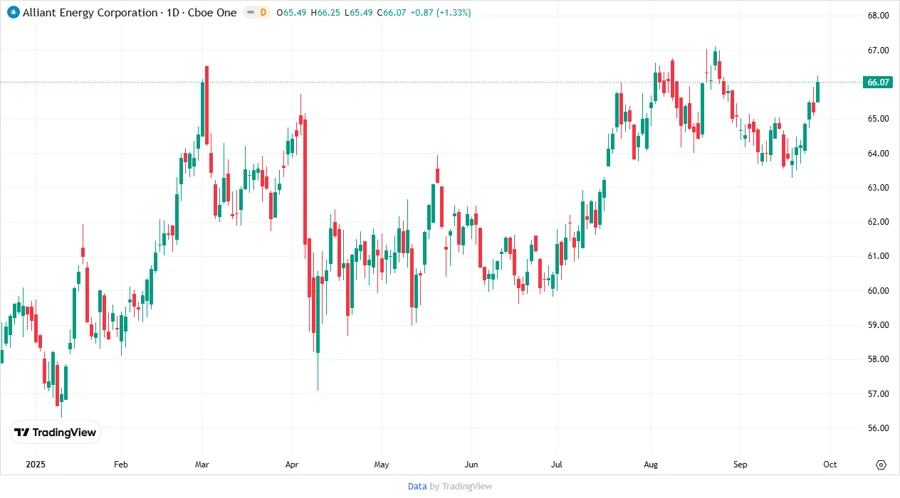Image resolution: width=900 pixels, height=498 pixels.
Task: Click the Apr time axis label
Action: click(292, 464)
